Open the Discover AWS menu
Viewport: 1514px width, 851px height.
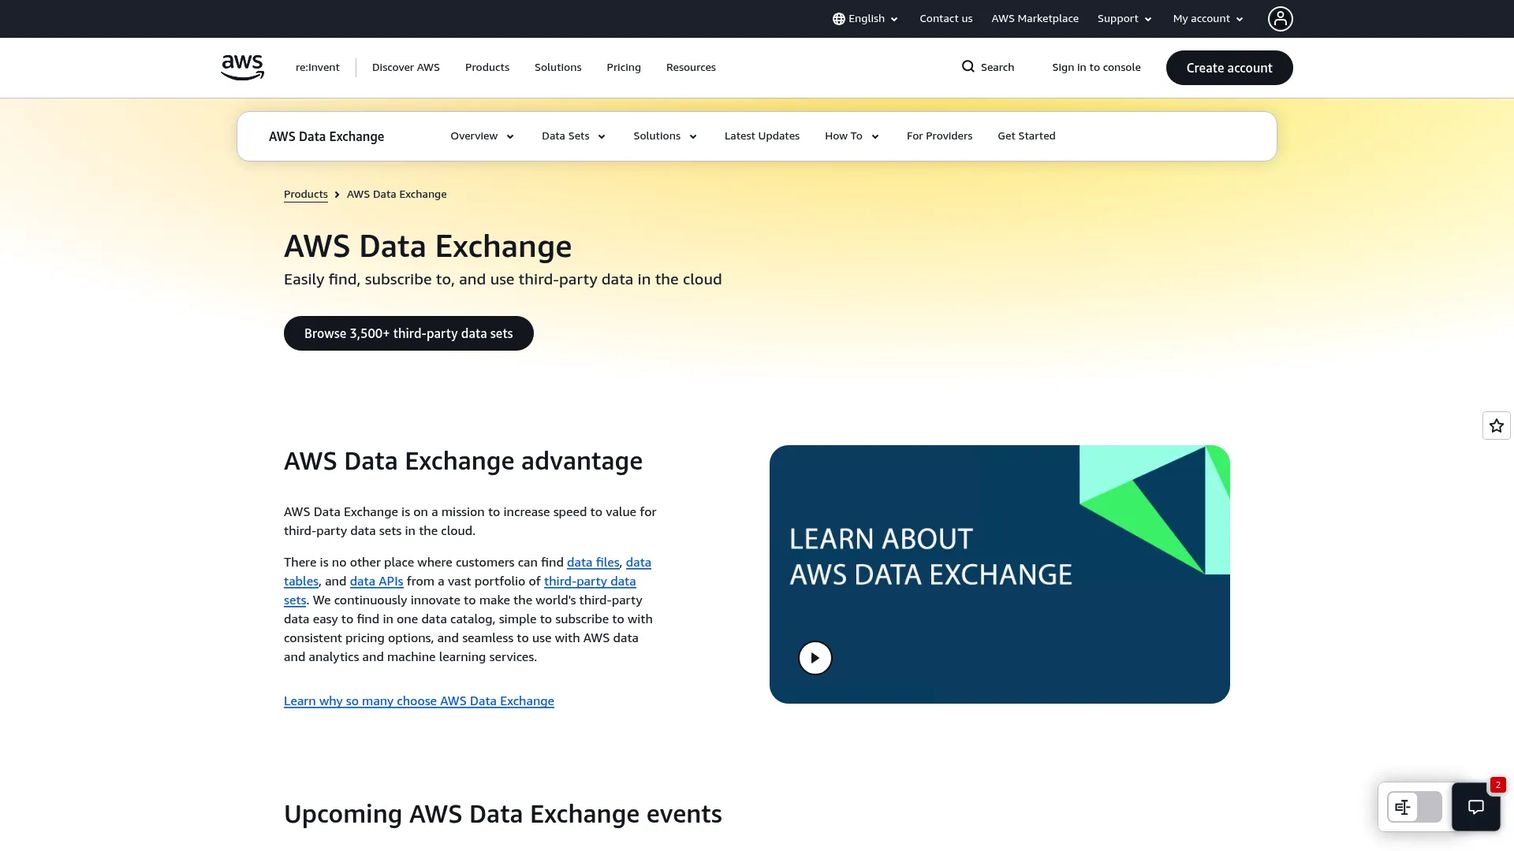click(x=406, y=67)
